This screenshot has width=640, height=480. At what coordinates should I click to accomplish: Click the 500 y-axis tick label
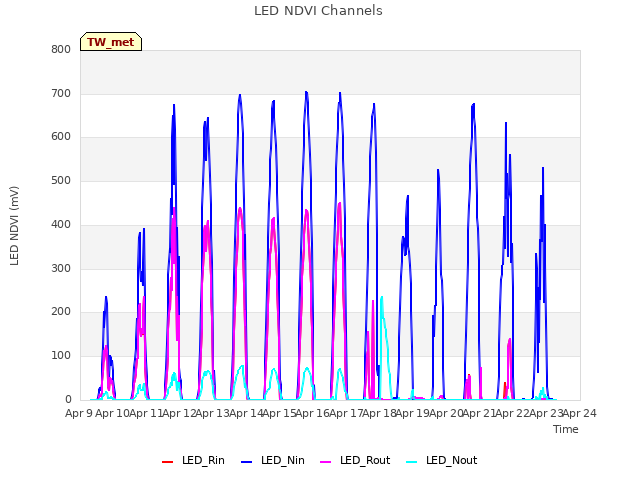pos(61,180)
